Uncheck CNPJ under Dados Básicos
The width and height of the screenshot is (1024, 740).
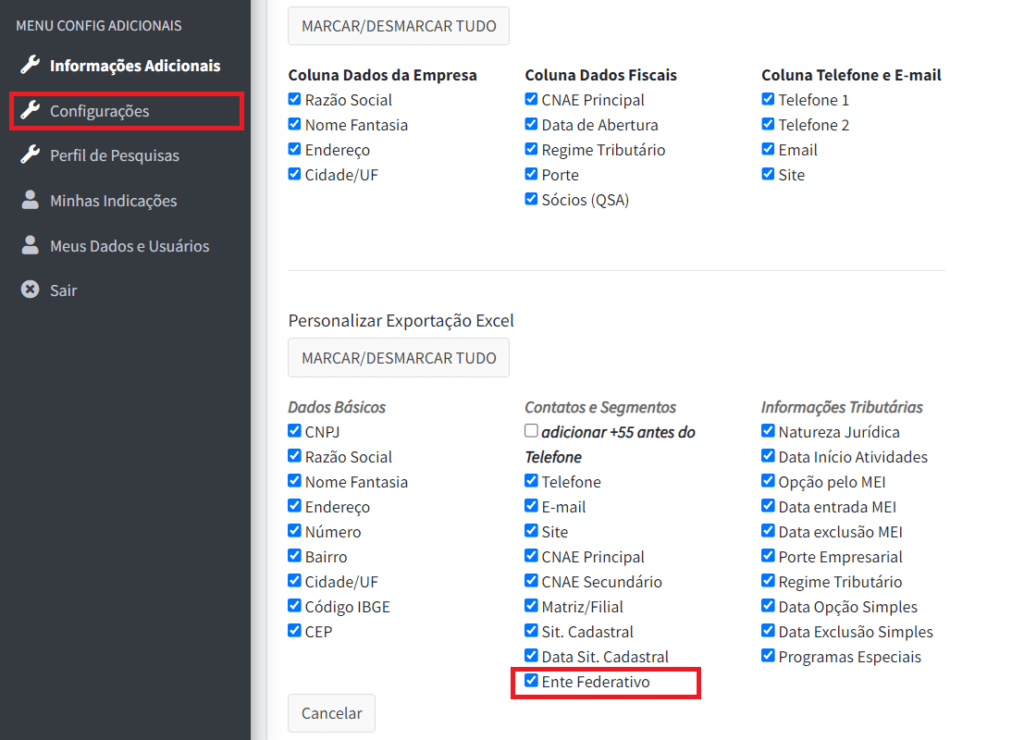(x=294, y=431)
